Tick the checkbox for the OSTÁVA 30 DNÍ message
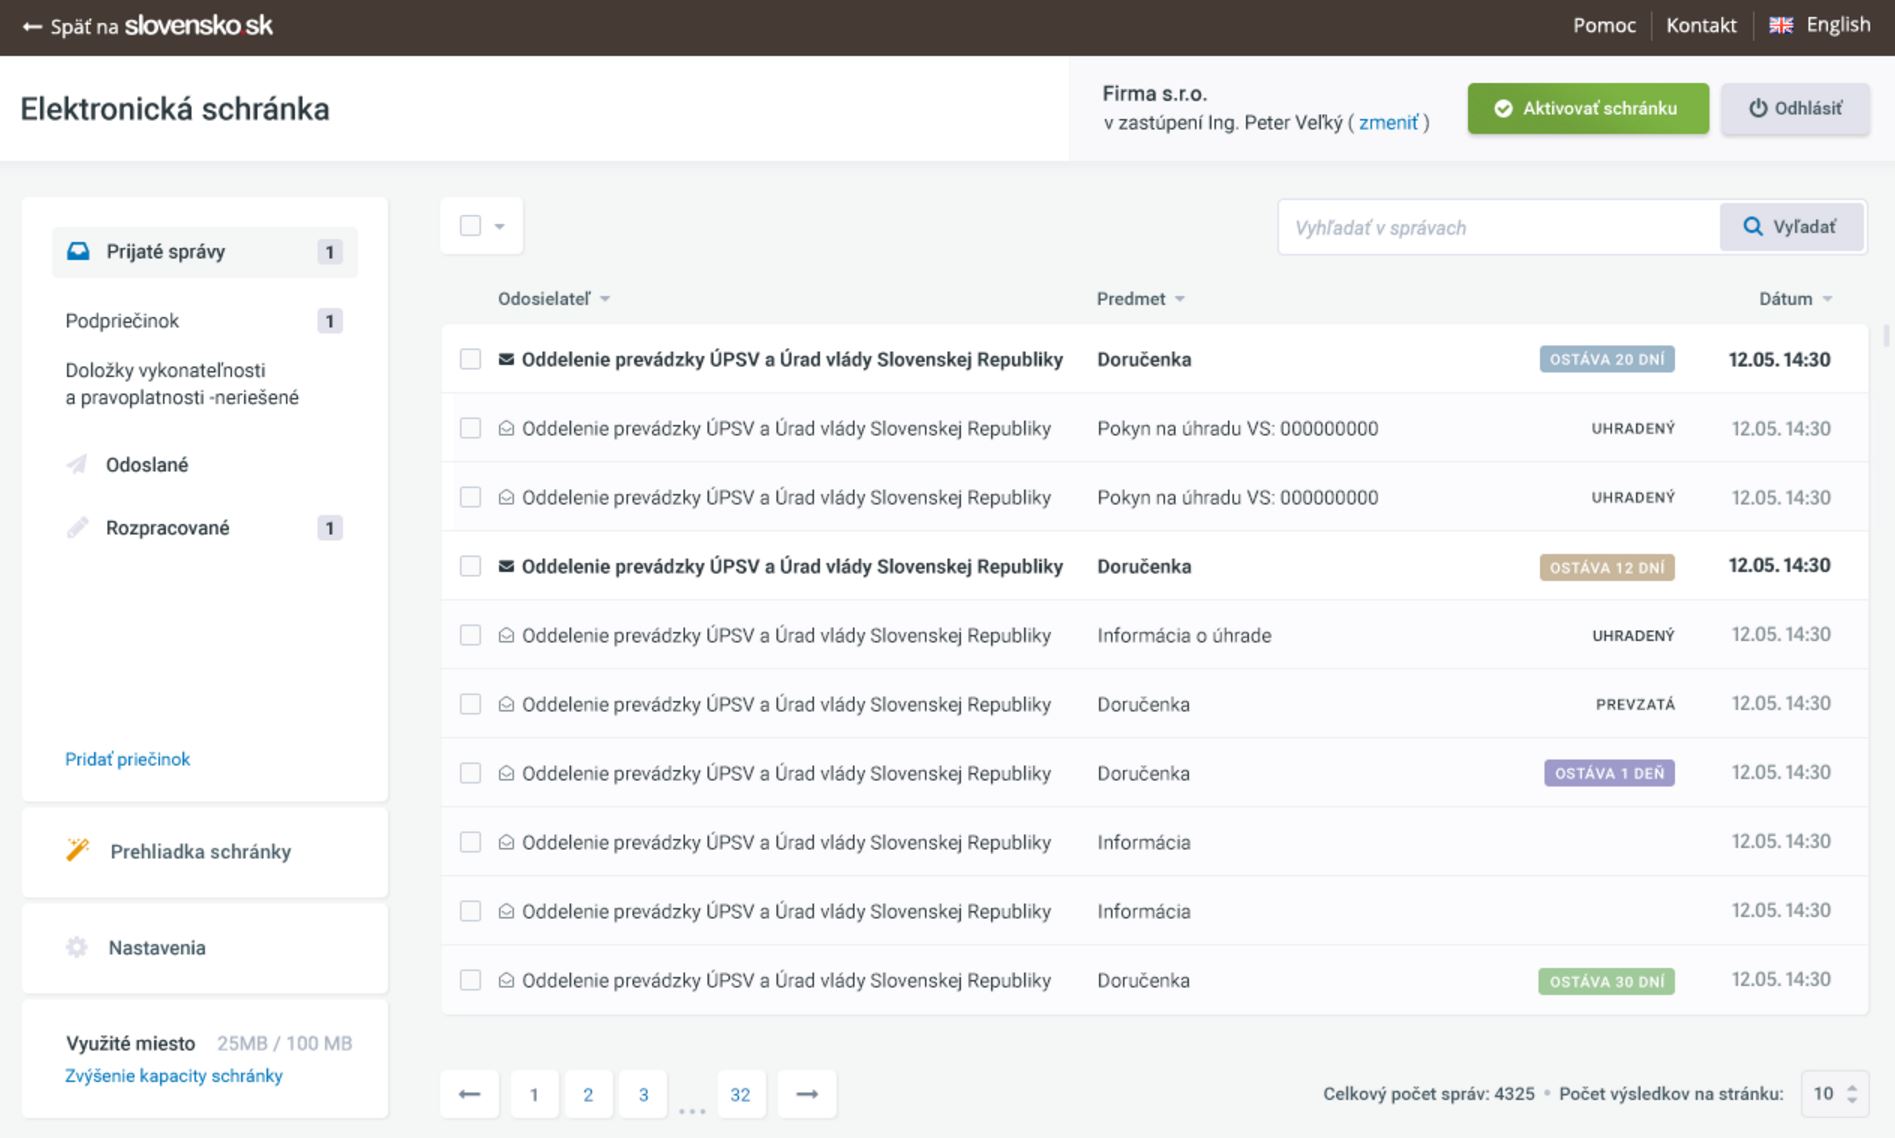The height and width of the screenshot is (1138, 1895). [470, 980]
